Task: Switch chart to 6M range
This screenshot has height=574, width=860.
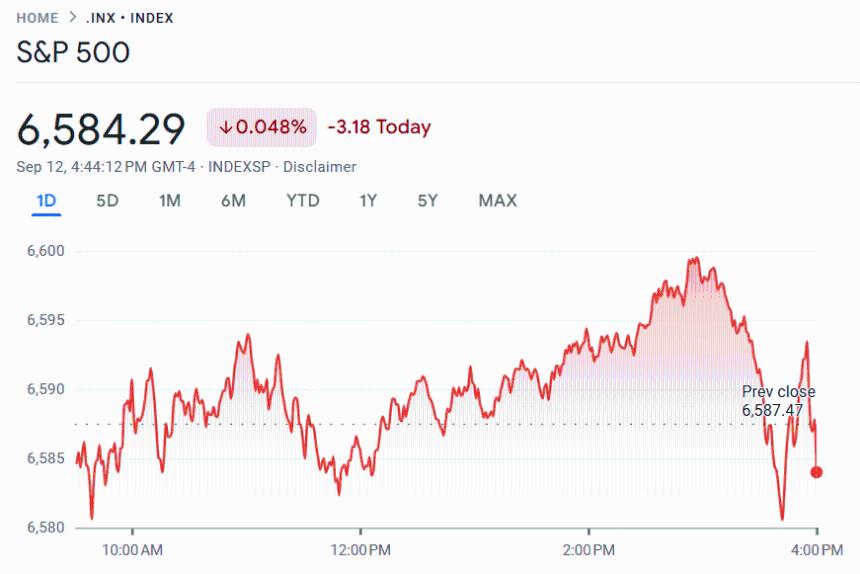Action: tap(233, 201)
